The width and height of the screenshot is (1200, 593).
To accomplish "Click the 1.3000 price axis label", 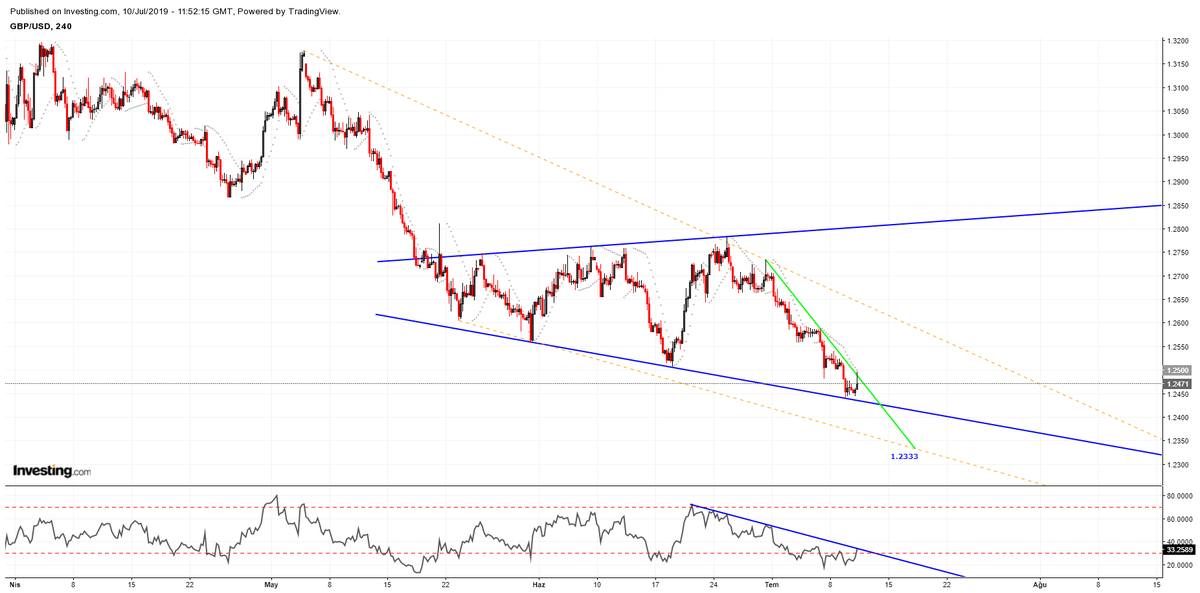I will tap(1178, 135).
